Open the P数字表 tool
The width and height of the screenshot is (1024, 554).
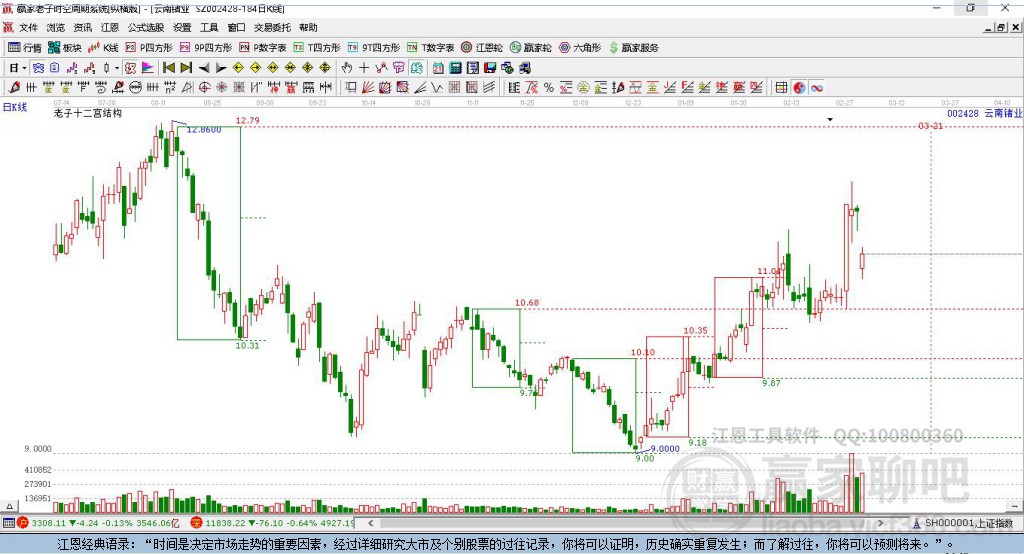(263, 48)
